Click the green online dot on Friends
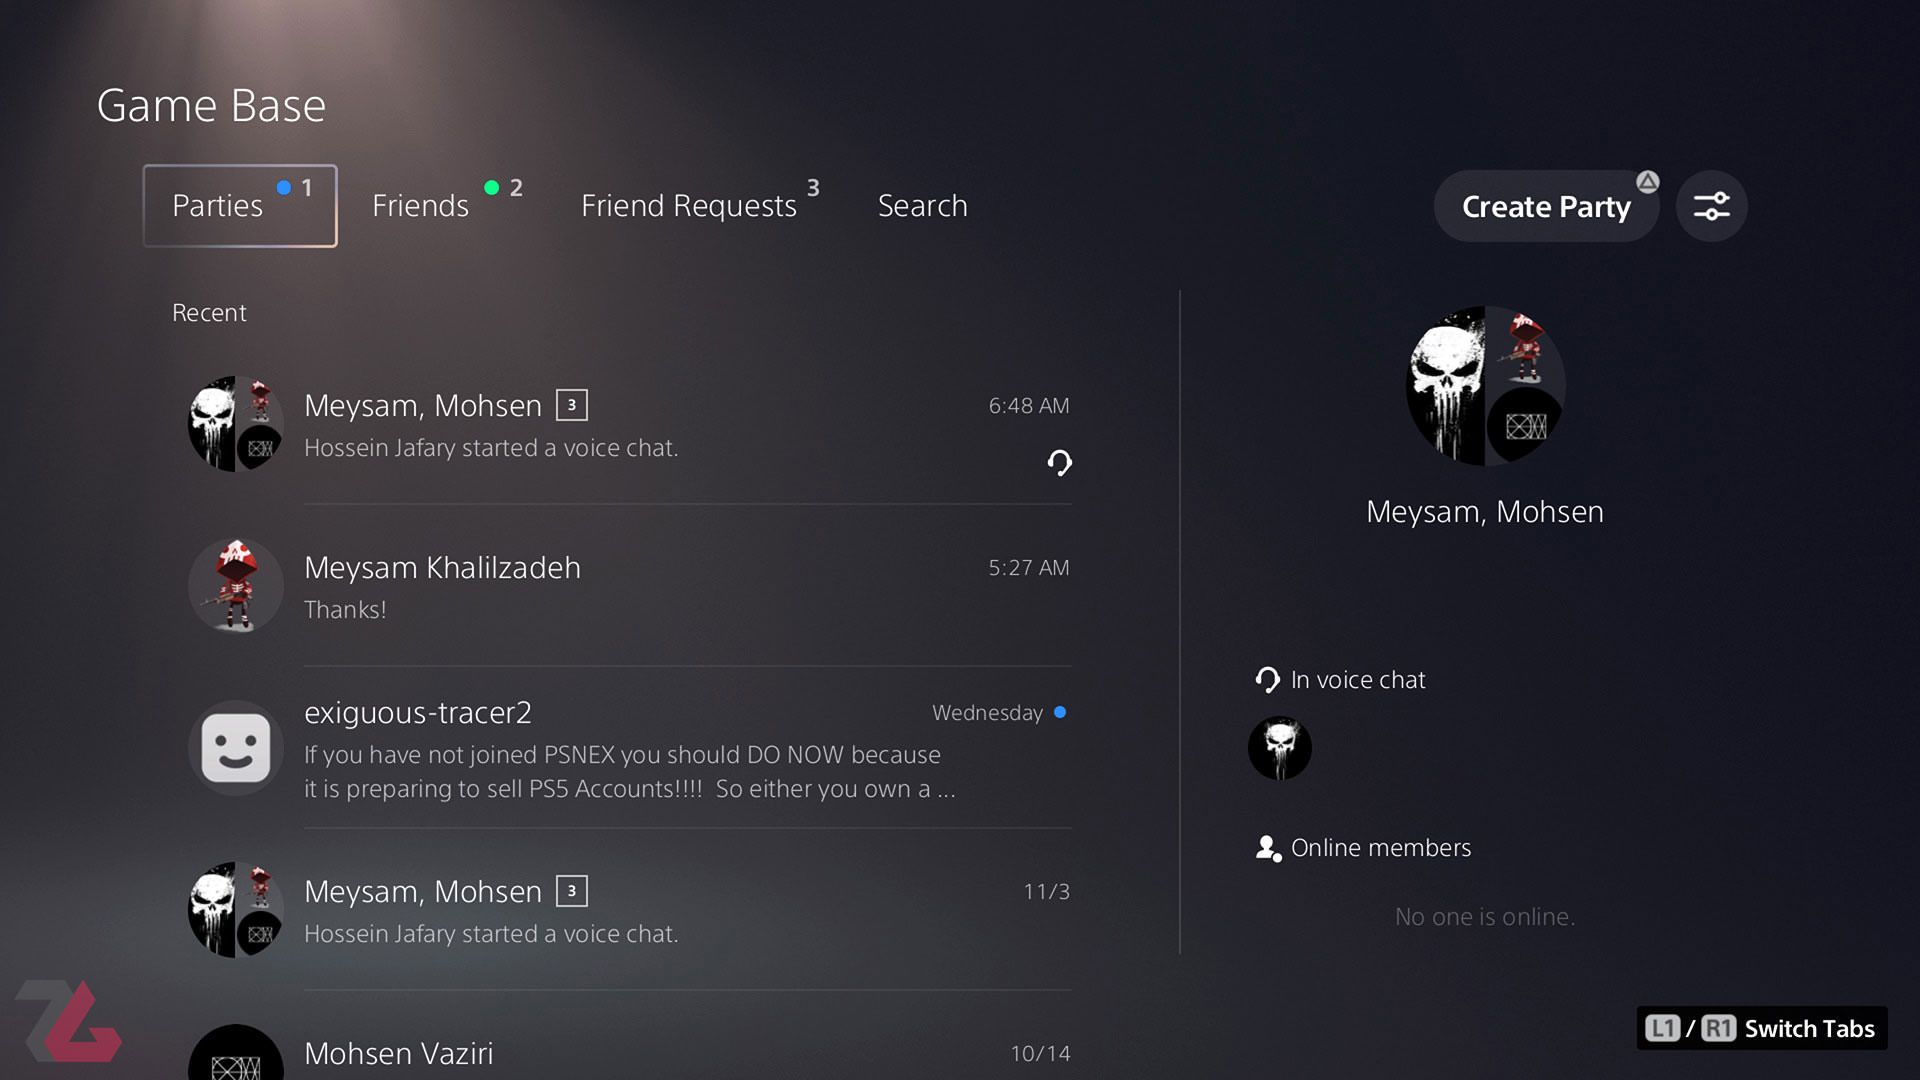This screenshot has width=1920, height=1080. tap(491, 187)
